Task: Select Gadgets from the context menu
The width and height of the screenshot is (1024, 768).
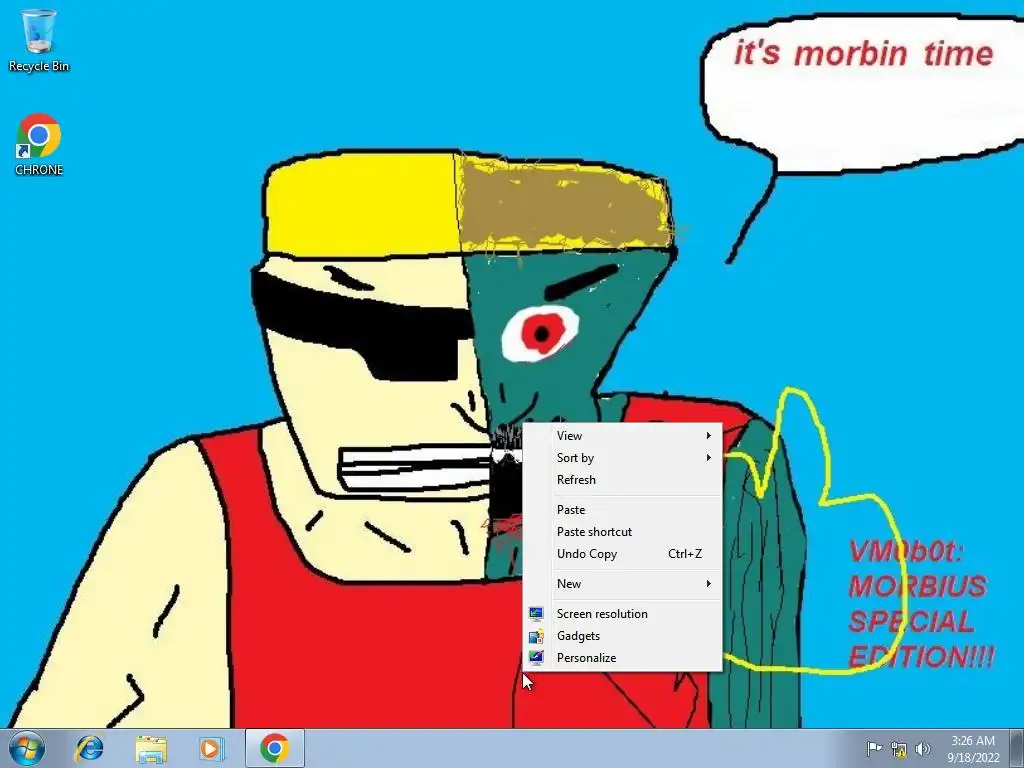Action: (x=622, y=636)
